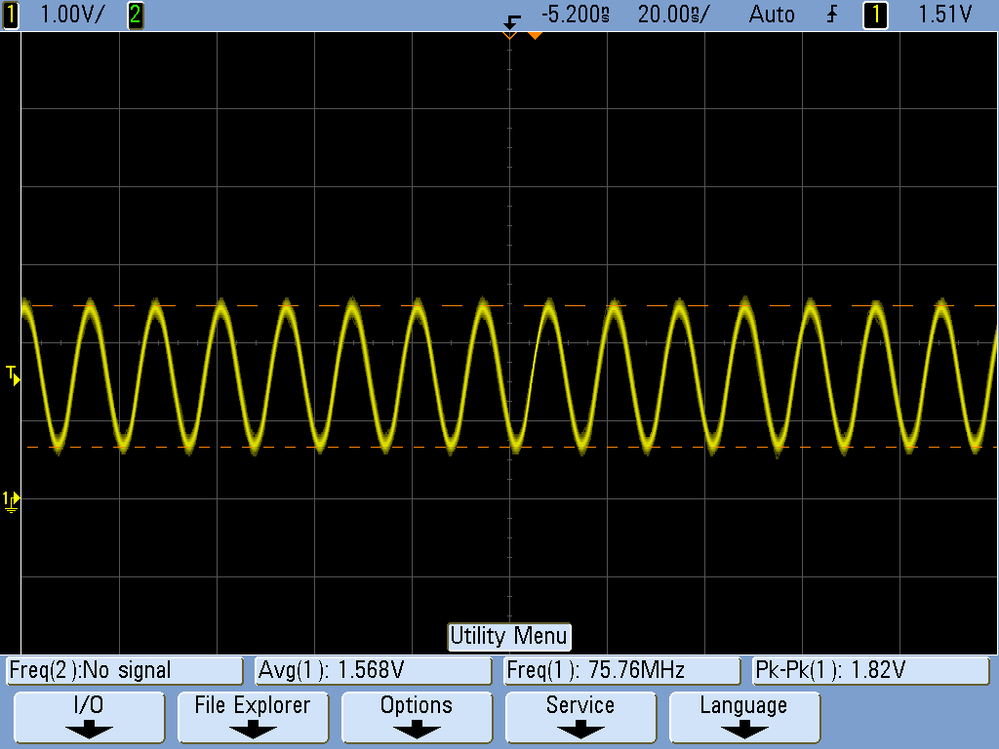Click the rising edge trigger icon

point(831,15)
